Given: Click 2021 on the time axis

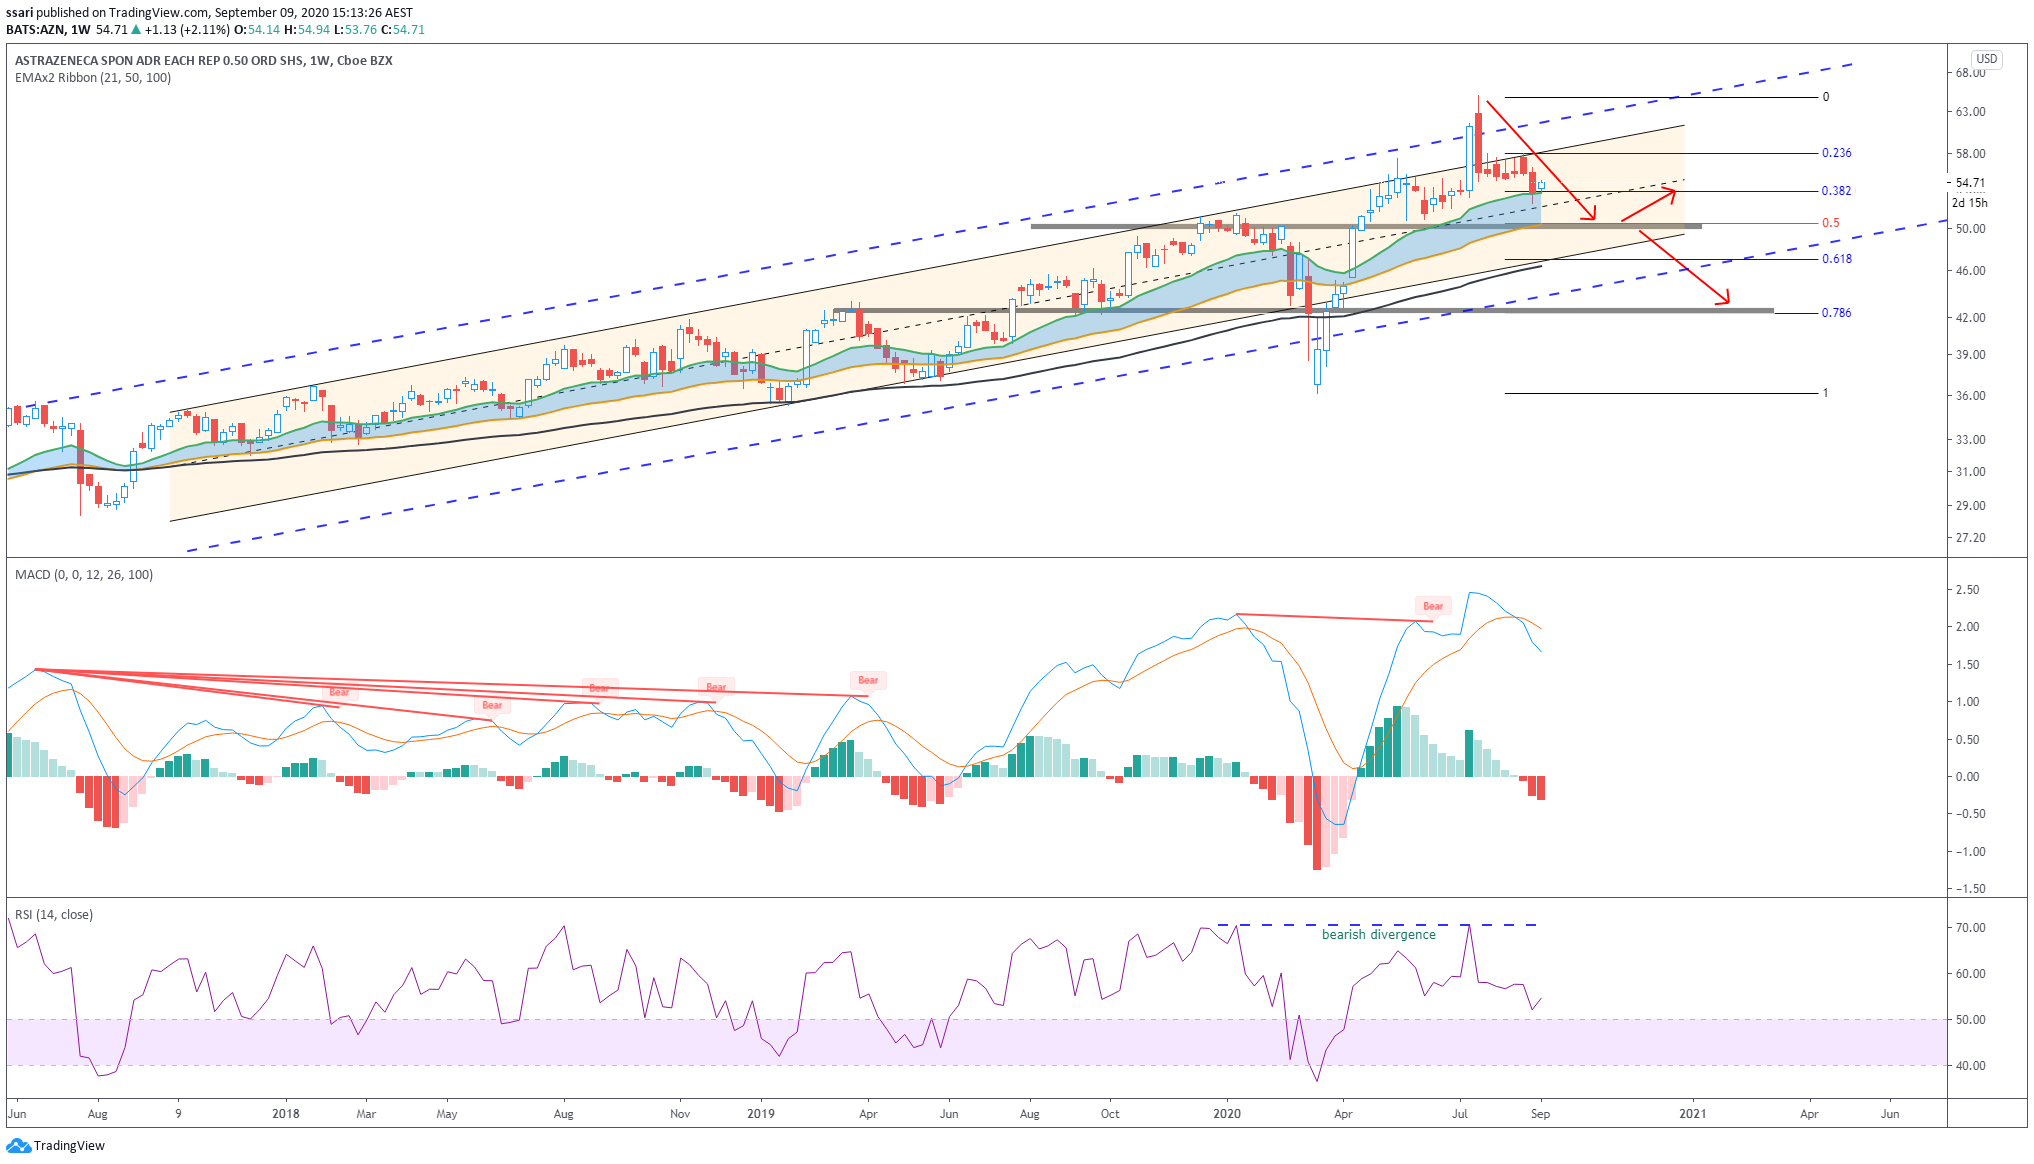Looking at the screenshot, I should pyautogui.click(x=1693, y=1114).
